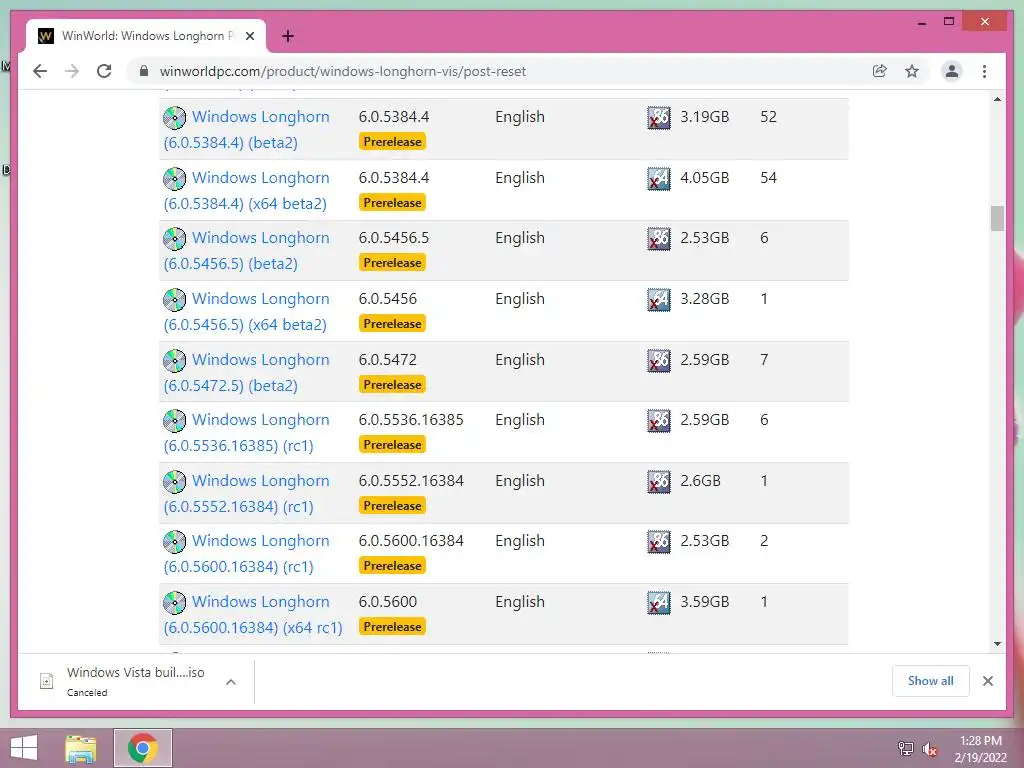Bookmark this page with the star
Image resolution: width=1024 pixels, height=768 pixels.
coord(912,71)
